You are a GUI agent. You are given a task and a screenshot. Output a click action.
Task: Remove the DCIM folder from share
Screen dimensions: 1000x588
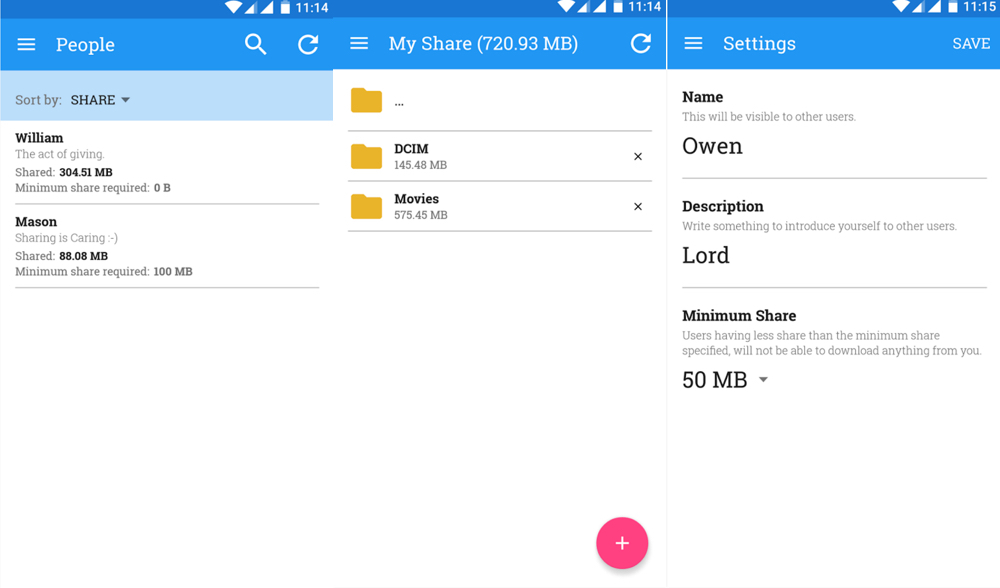[x=638, y=157]
